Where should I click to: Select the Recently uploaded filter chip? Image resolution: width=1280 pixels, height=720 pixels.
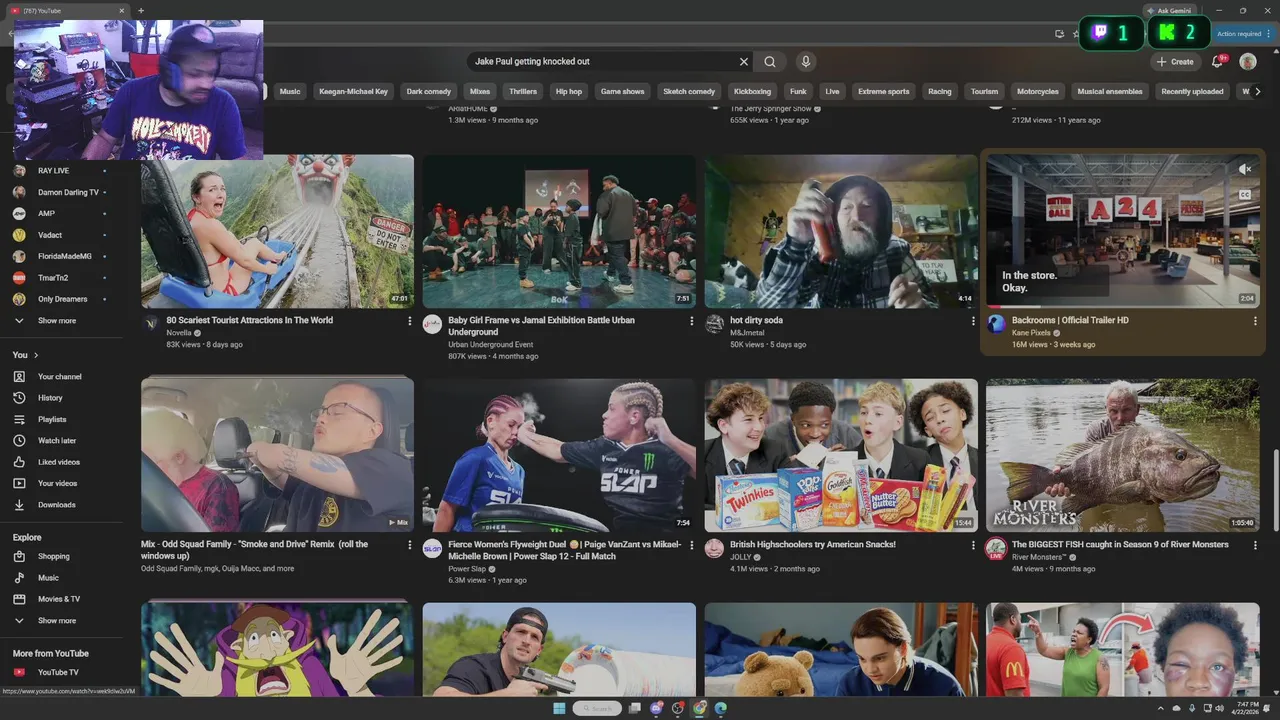pos(1192,91)
